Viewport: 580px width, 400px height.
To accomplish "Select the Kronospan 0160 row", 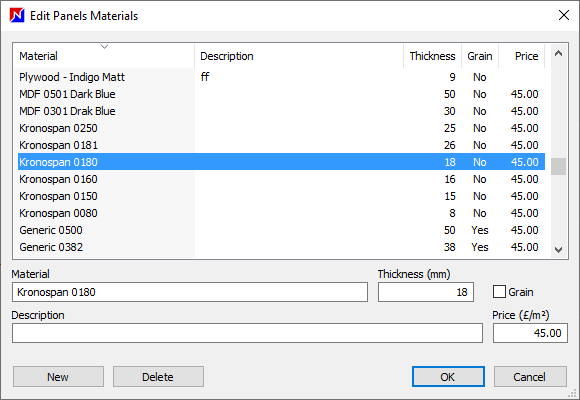I will click(x=281, y=179).
